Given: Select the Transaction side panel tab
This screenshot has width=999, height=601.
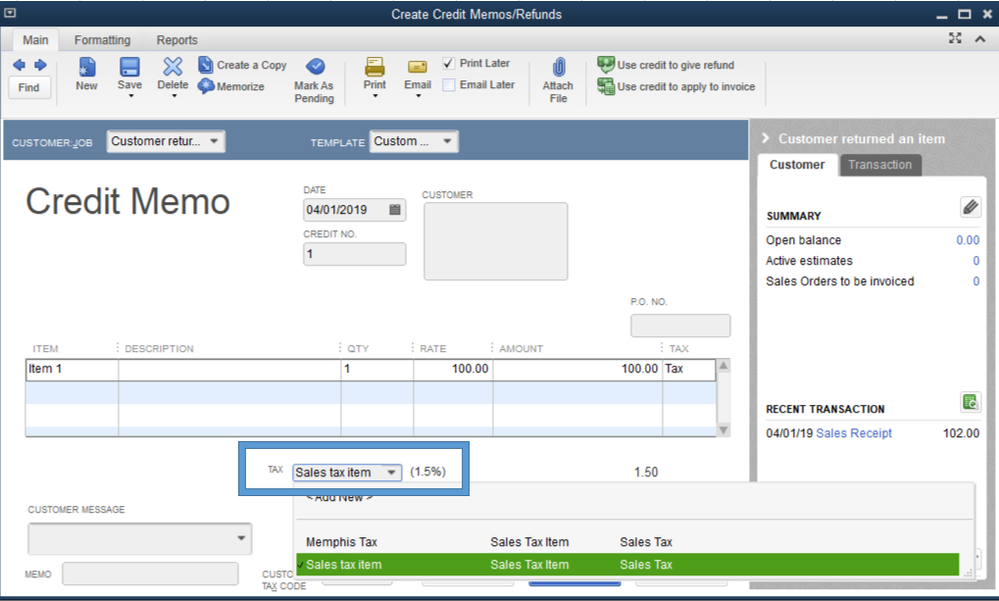Looking at the screenshot, I should [880, 165].
